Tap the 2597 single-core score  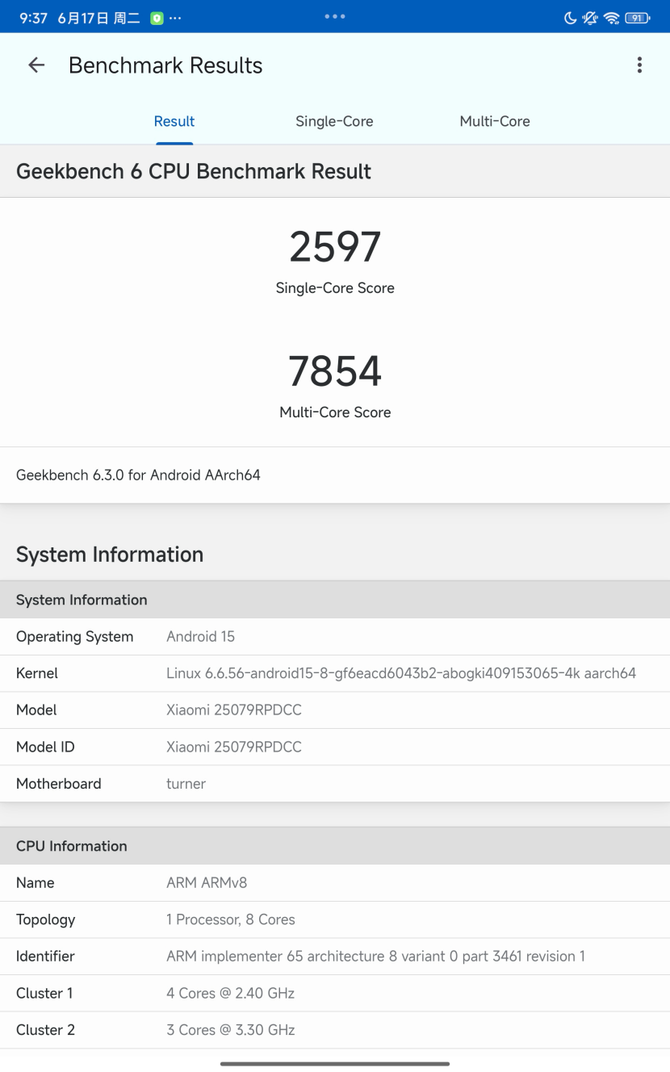click(x=335, y=247)
